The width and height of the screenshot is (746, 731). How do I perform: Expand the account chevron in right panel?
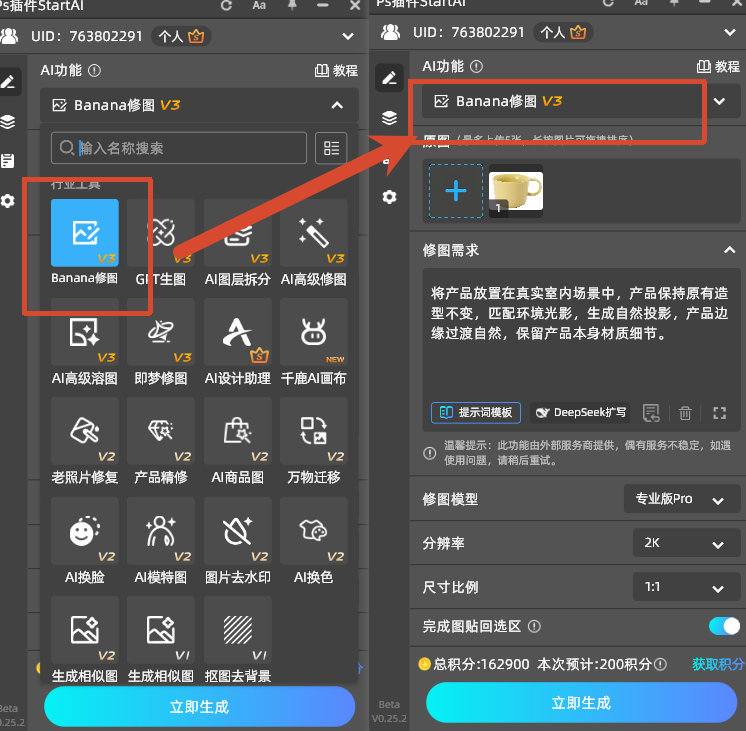[x=729, y=32]
